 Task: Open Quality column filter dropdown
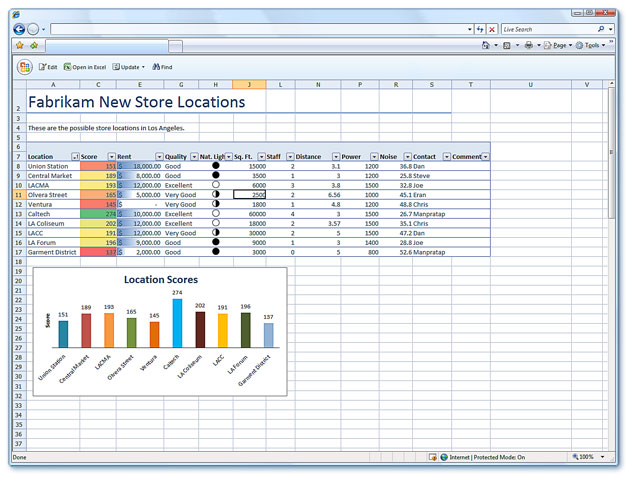194,157
